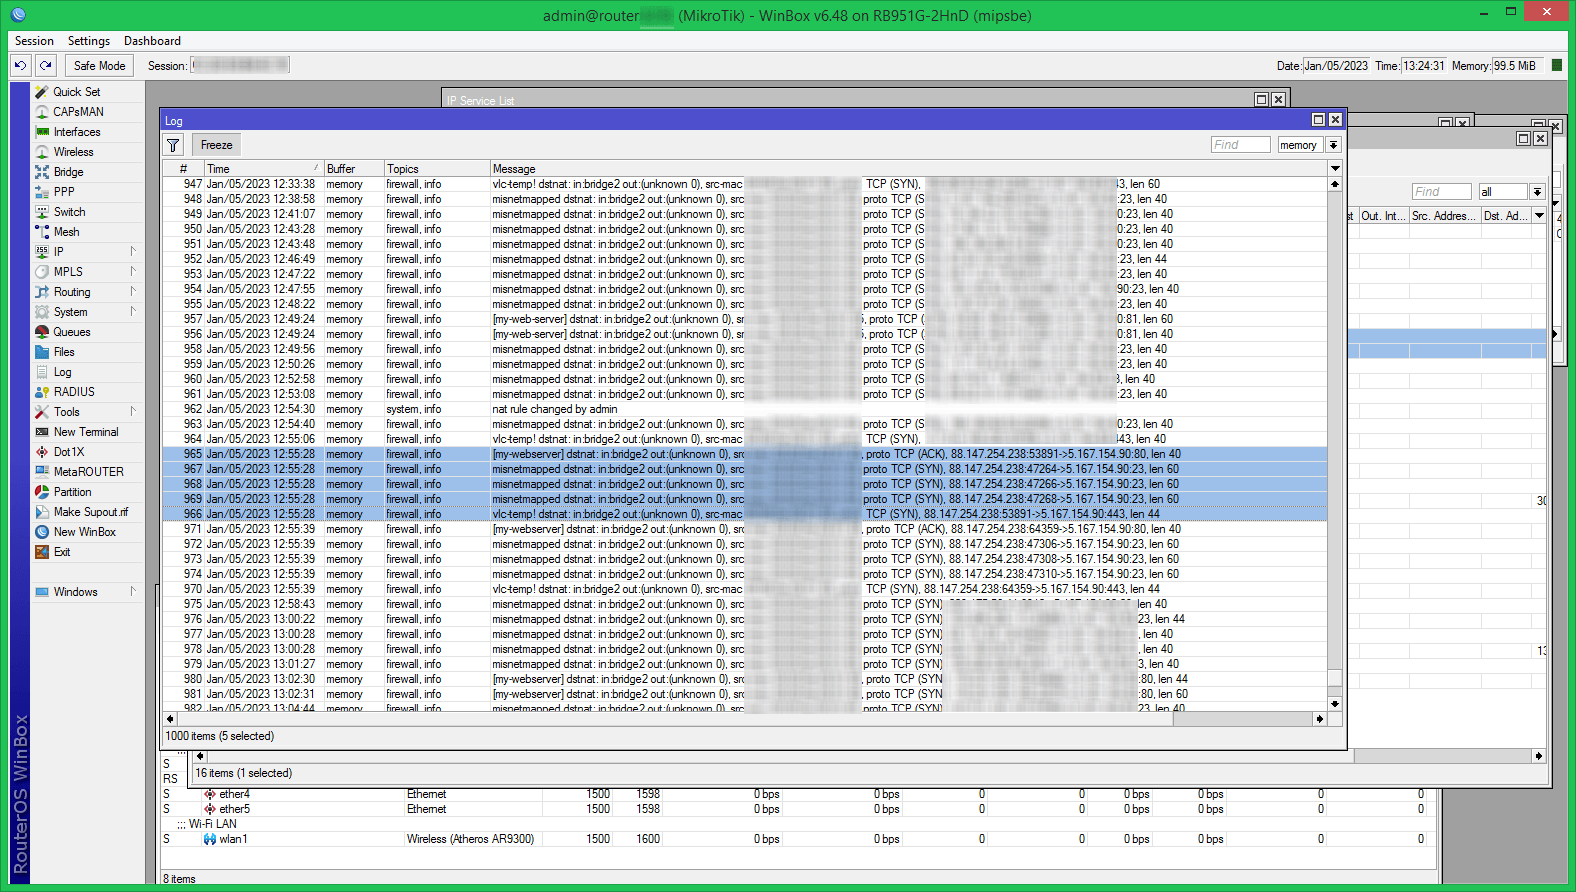Toggle Safe Mode button
The height and width of the screenshot is (892, 1576).
coord(99,66)
